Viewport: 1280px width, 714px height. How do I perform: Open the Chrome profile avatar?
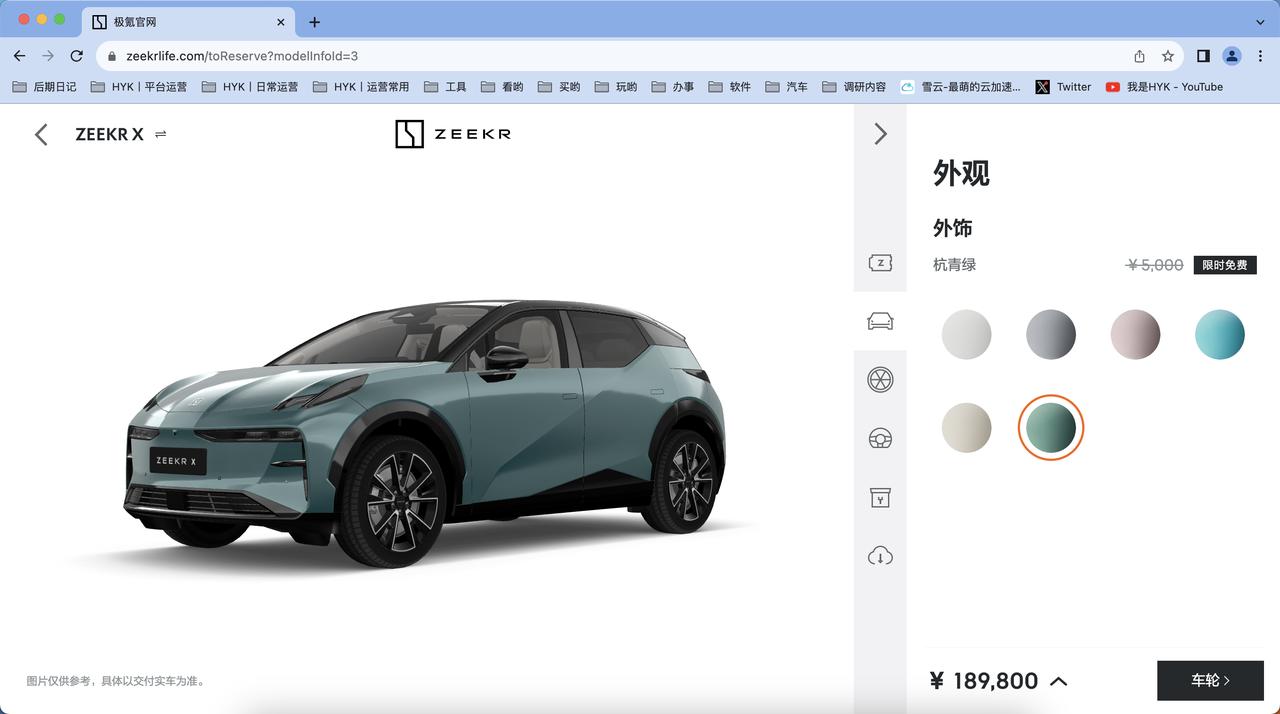(1232, 56)
